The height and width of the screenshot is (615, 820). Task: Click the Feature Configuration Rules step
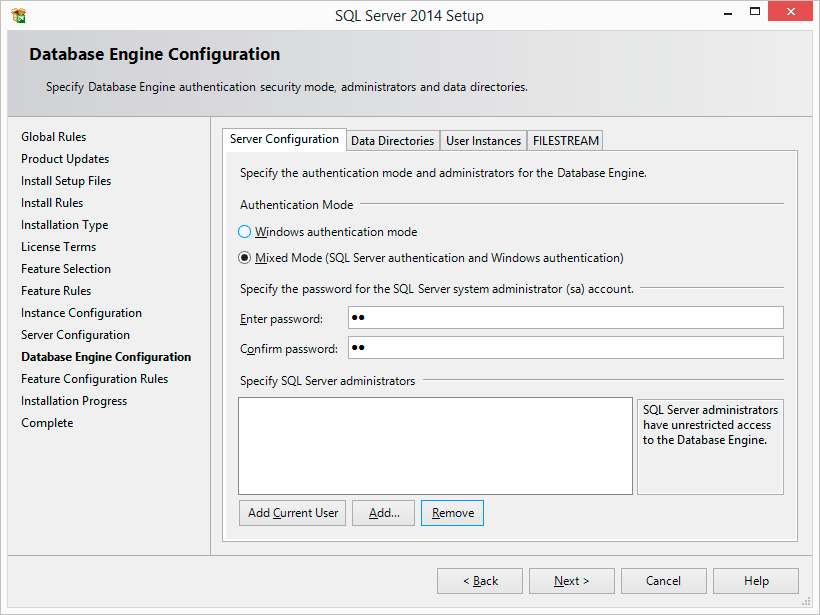95,379
